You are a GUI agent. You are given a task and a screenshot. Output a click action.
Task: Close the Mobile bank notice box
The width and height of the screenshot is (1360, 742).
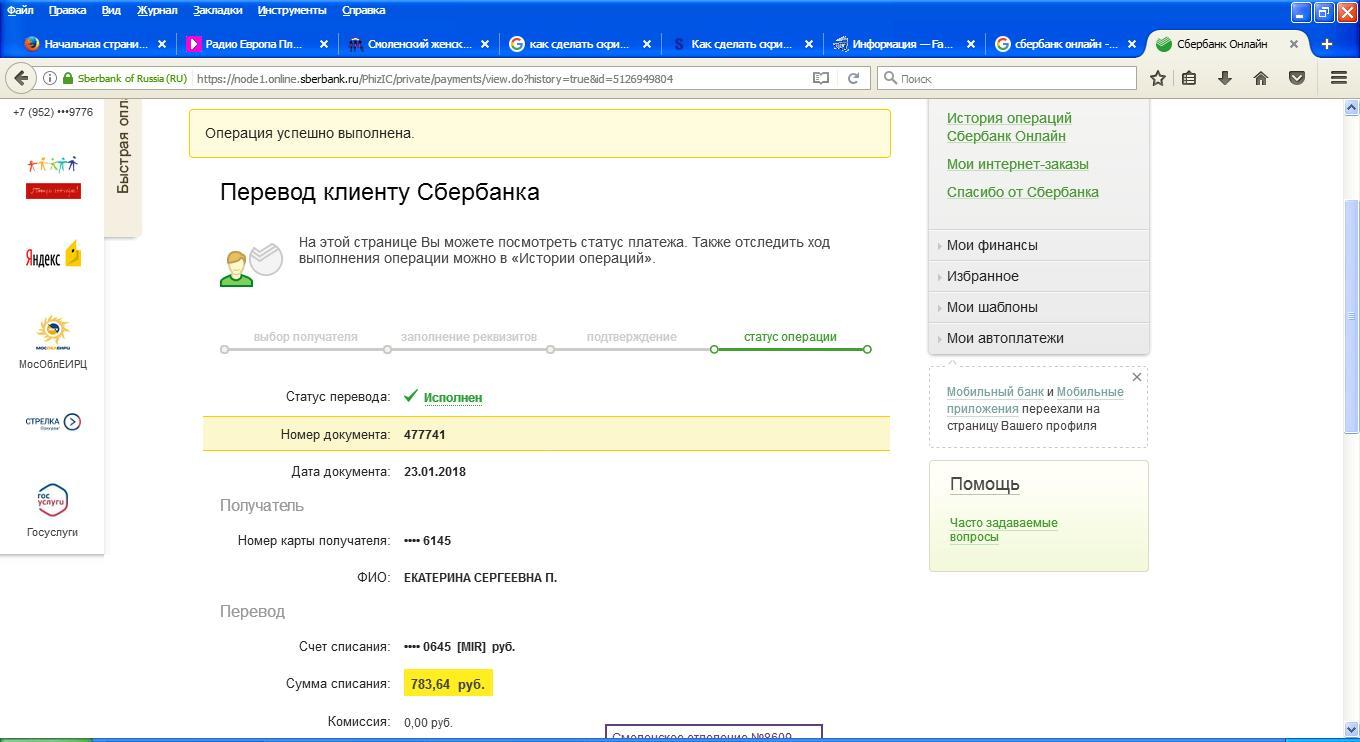pyautogui.click(x=1136, y=377)
